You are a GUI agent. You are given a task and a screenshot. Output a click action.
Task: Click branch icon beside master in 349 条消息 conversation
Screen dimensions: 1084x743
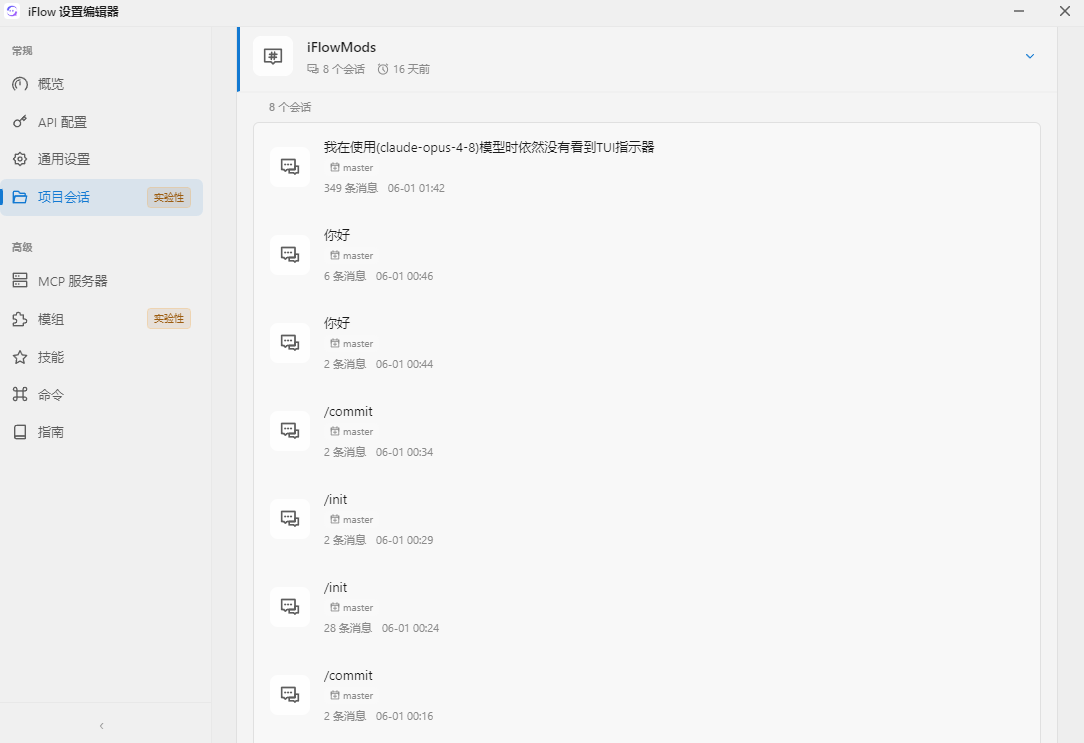[x=335, y=167]
